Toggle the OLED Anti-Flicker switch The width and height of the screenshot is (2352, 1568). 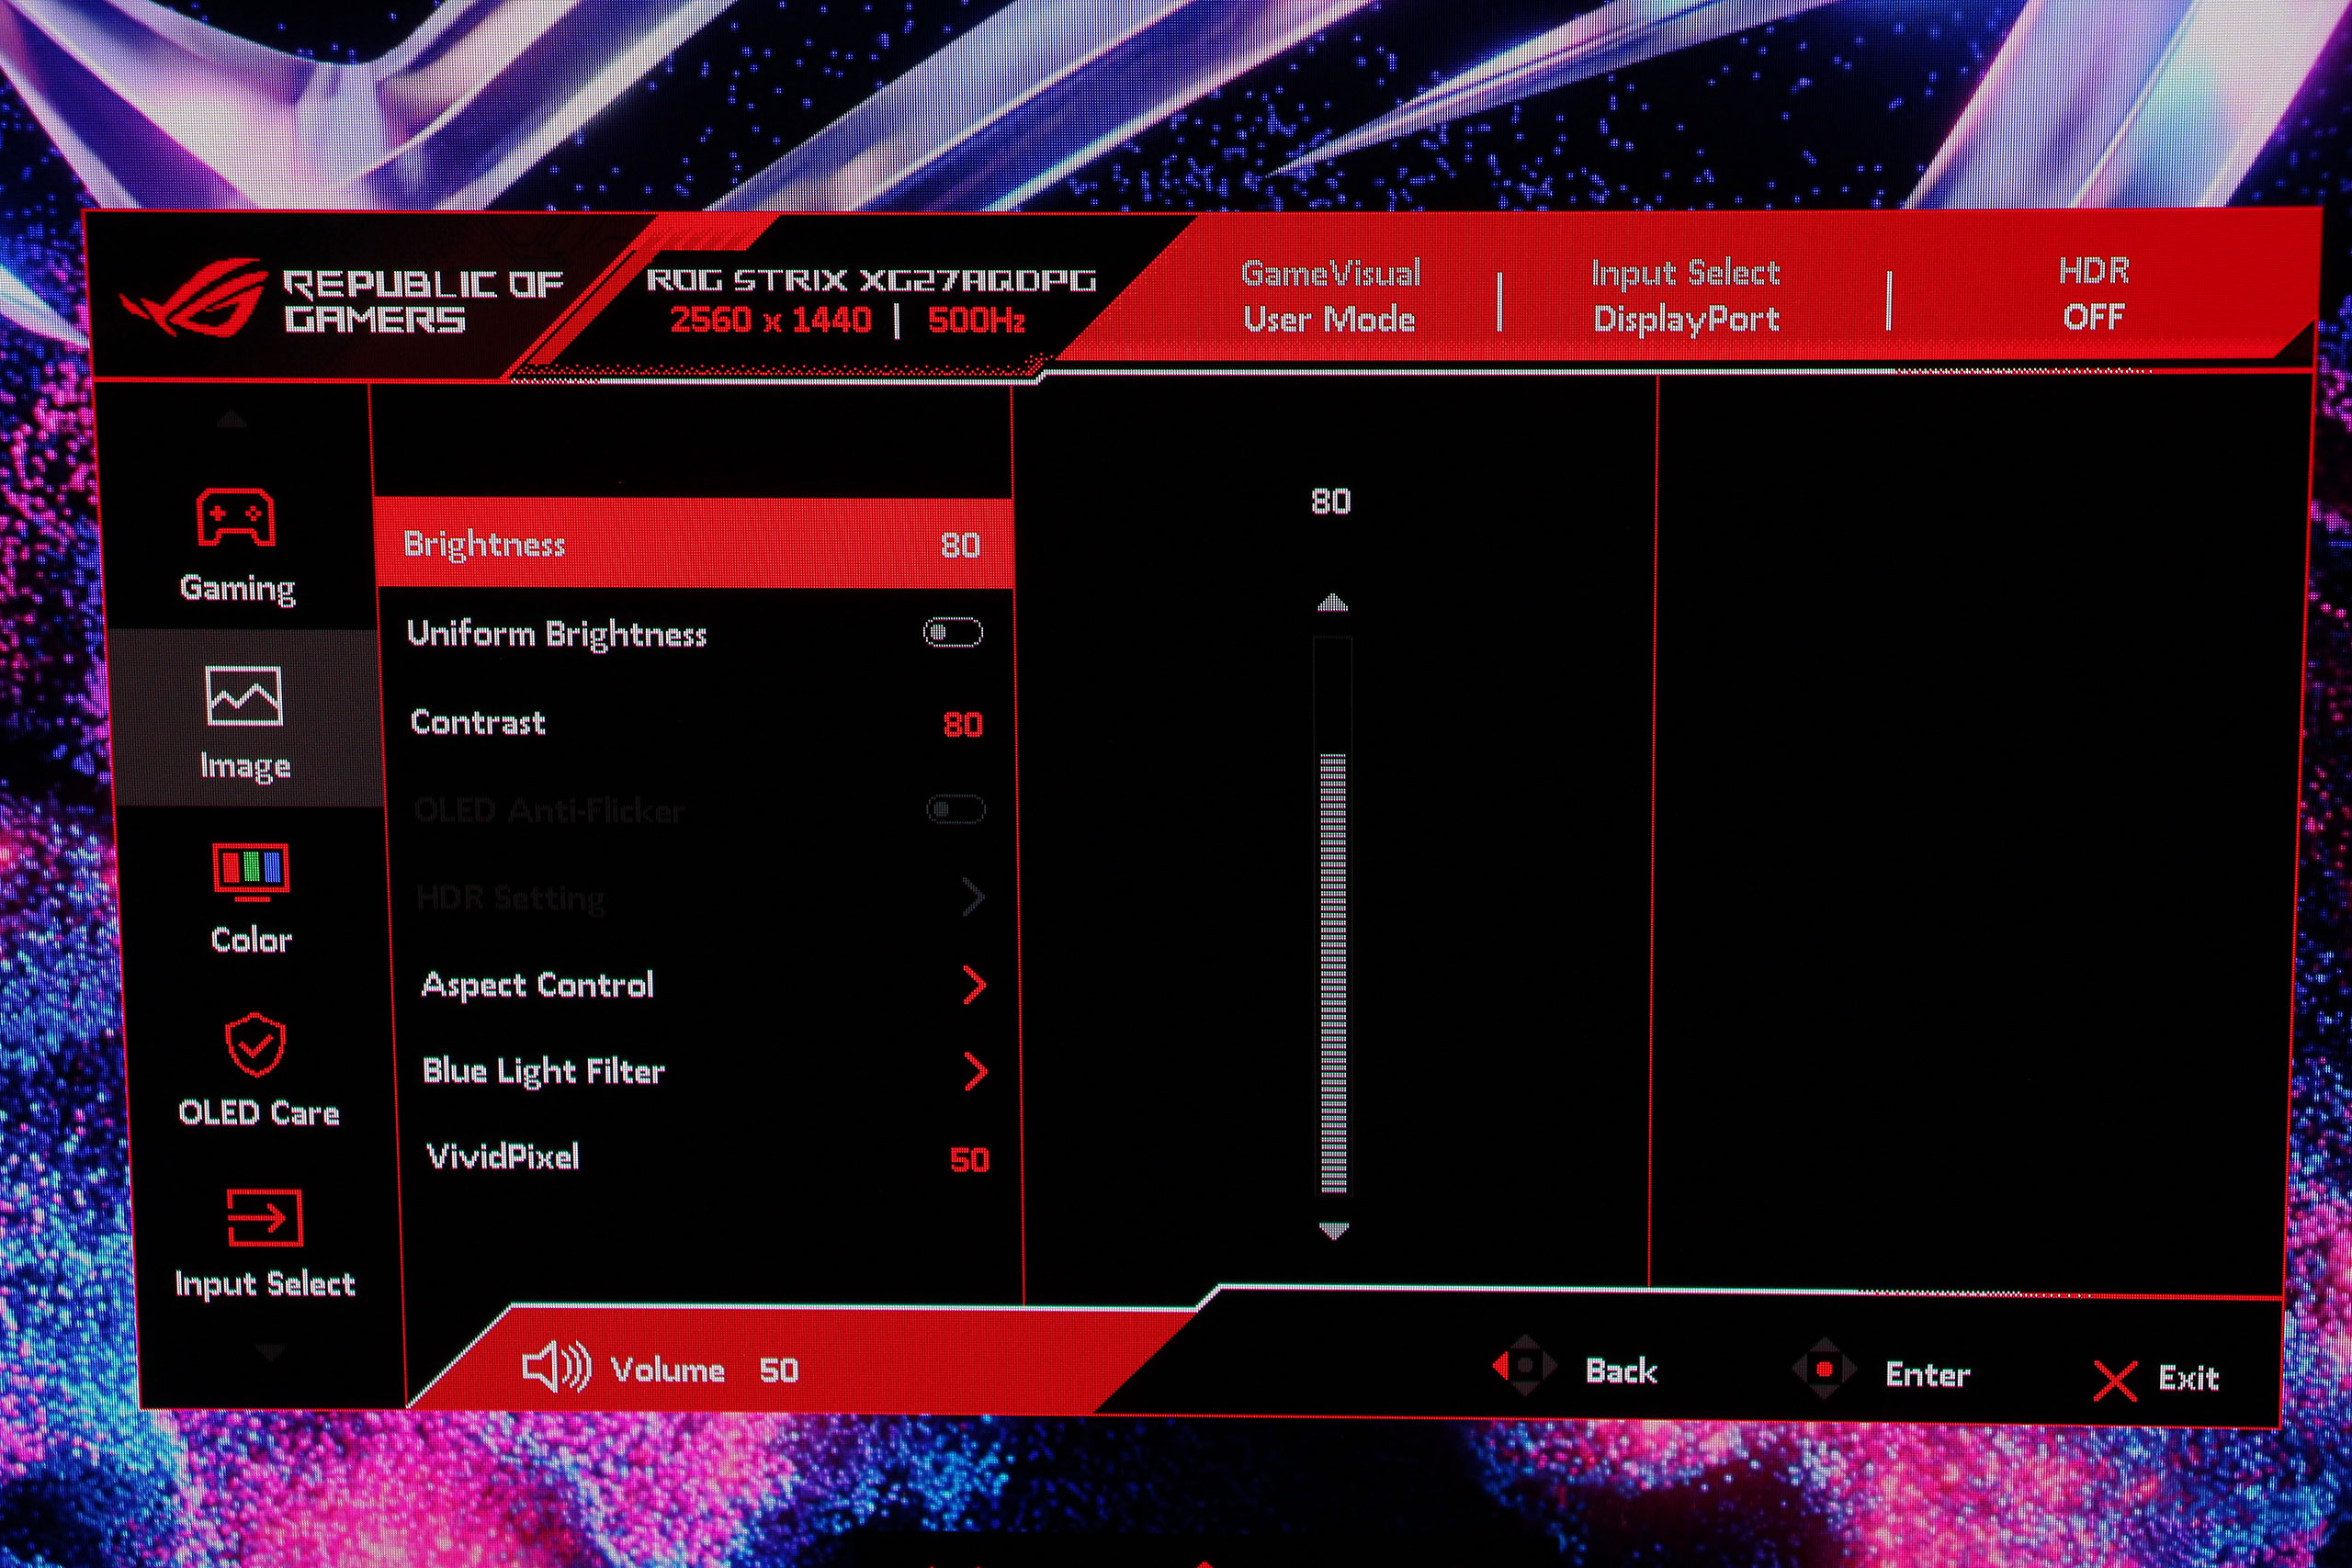(x=955, y=809)
